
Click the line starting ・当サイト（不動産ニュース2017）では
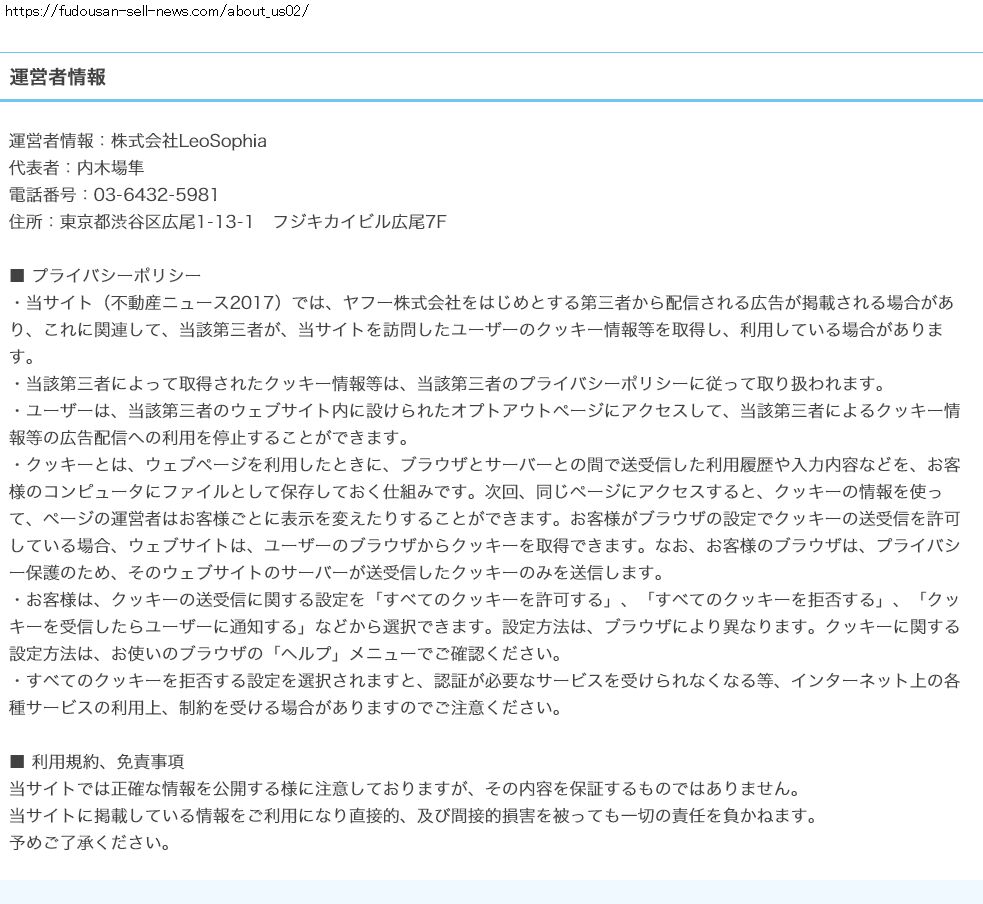tap(481, 303)
